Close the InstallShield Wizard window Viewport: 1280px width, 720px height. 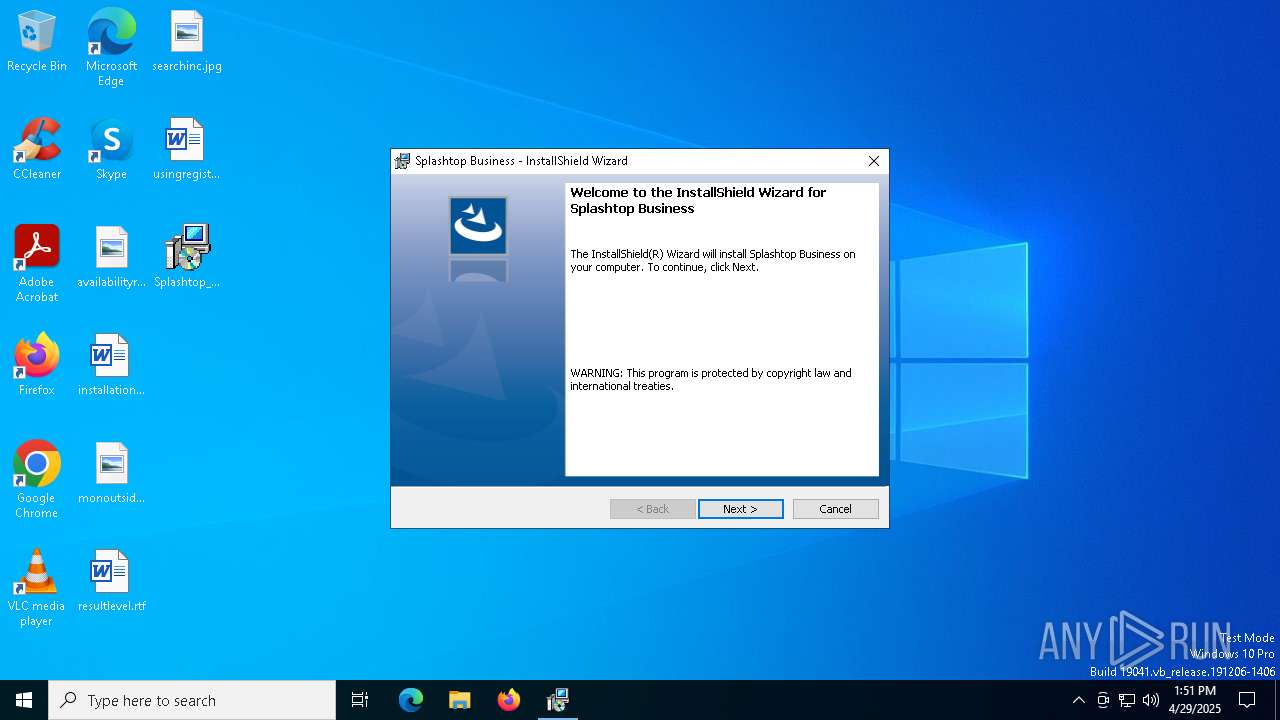[873, 161]
